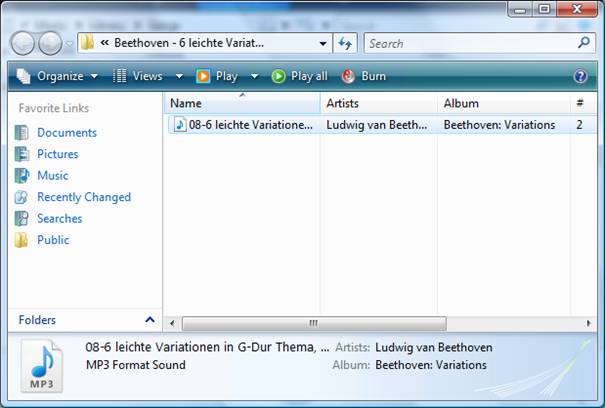The width and height of the screenshot is (605, 408).
Task: Expand the address bar path history dropdown
Action: 323,43
